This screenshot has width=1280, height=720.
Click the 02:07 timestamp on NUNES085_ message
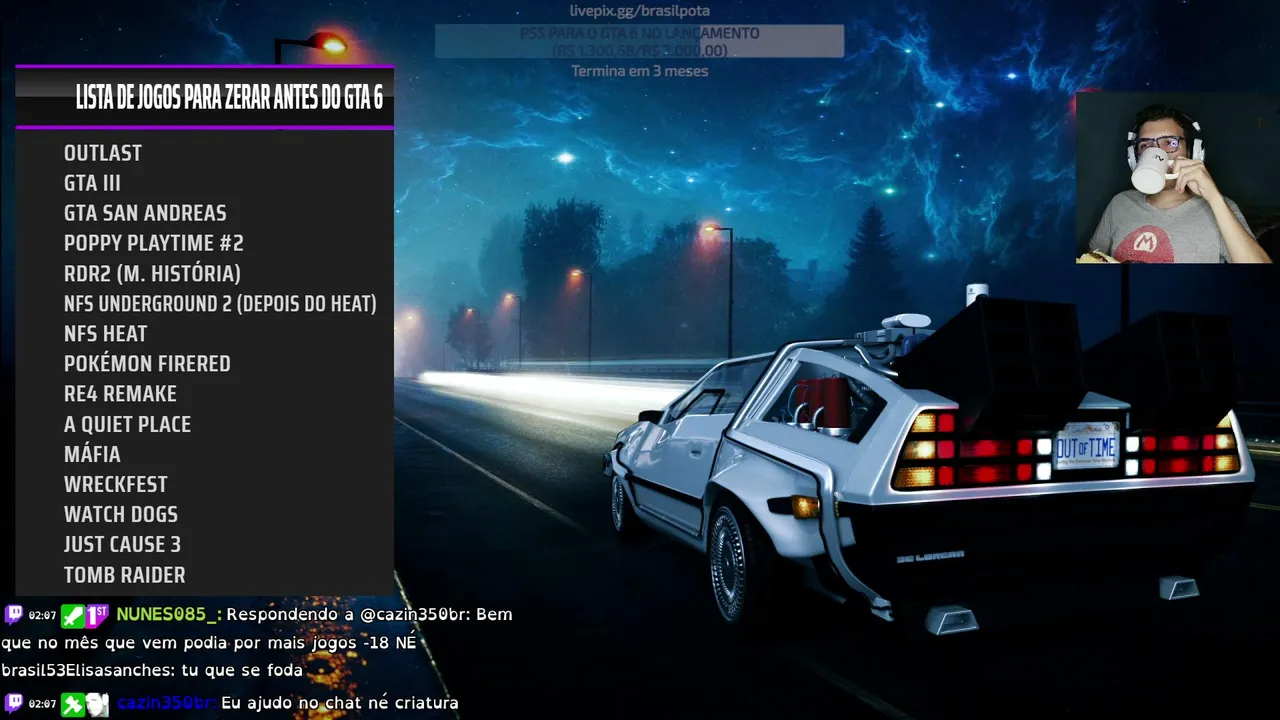42,616
